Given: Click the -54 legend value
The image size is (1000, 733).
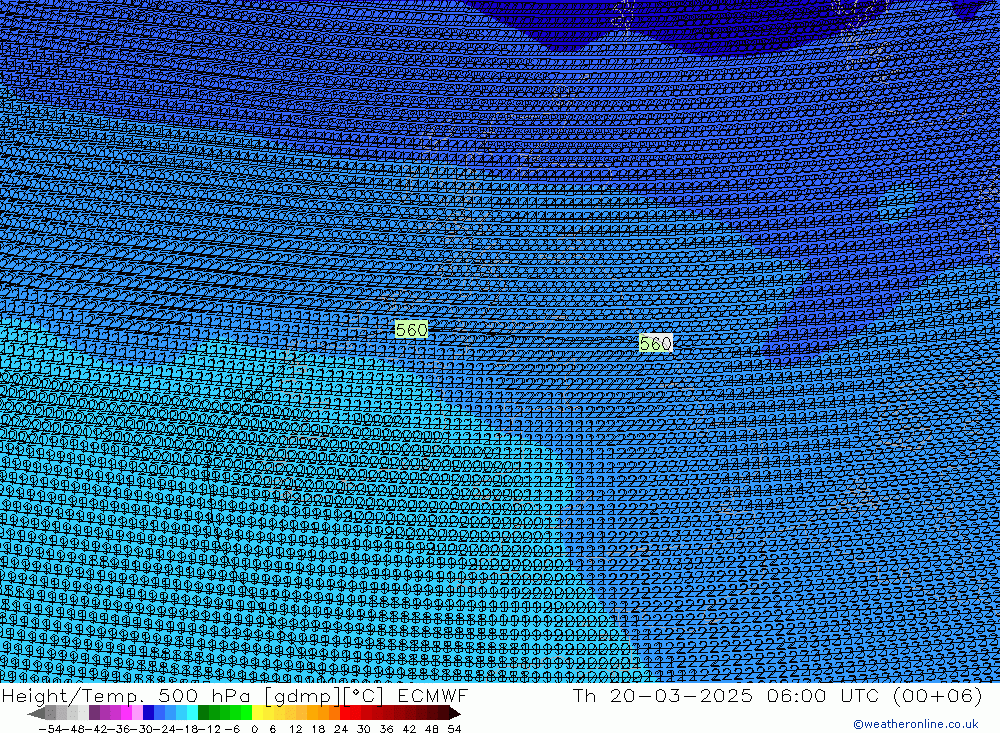Looking at the screenshot, I should click(x=50, y=729).
